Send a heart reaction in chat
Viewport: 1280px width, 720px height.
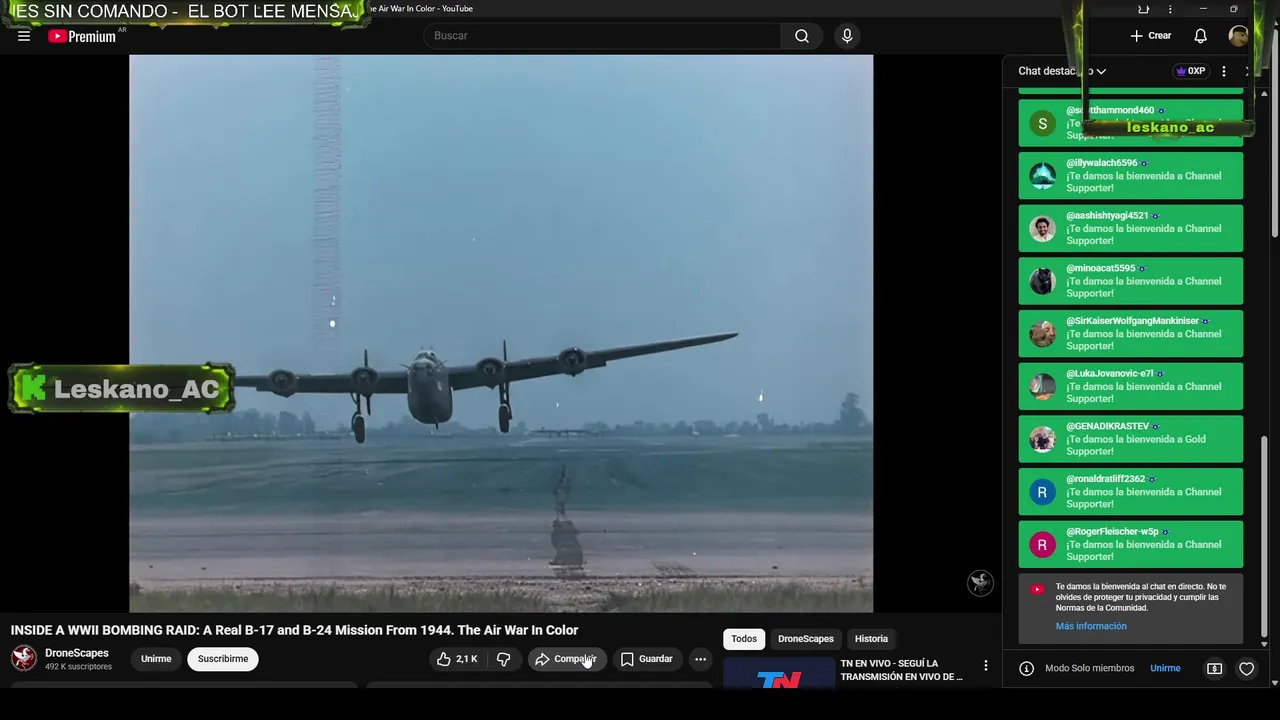click(x=1246, y=668)
